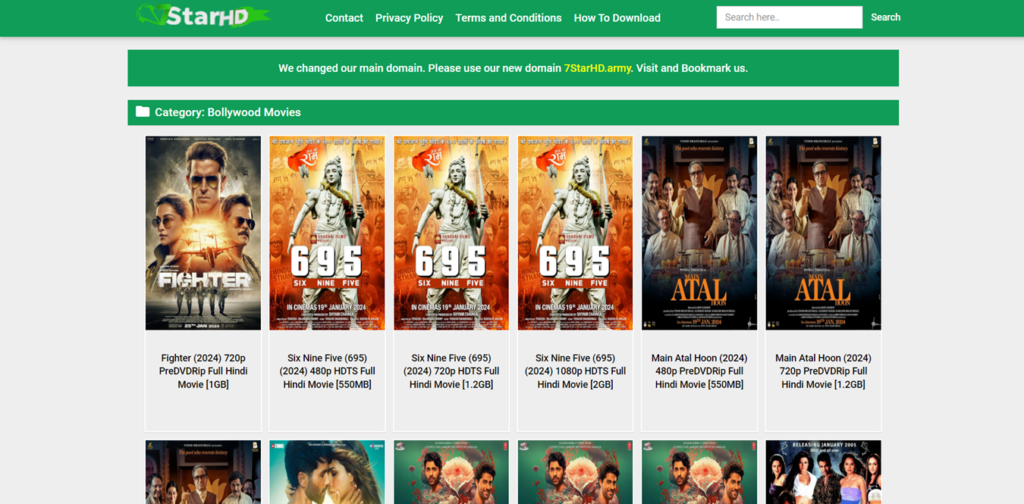Click the Search button

[886, 17]
